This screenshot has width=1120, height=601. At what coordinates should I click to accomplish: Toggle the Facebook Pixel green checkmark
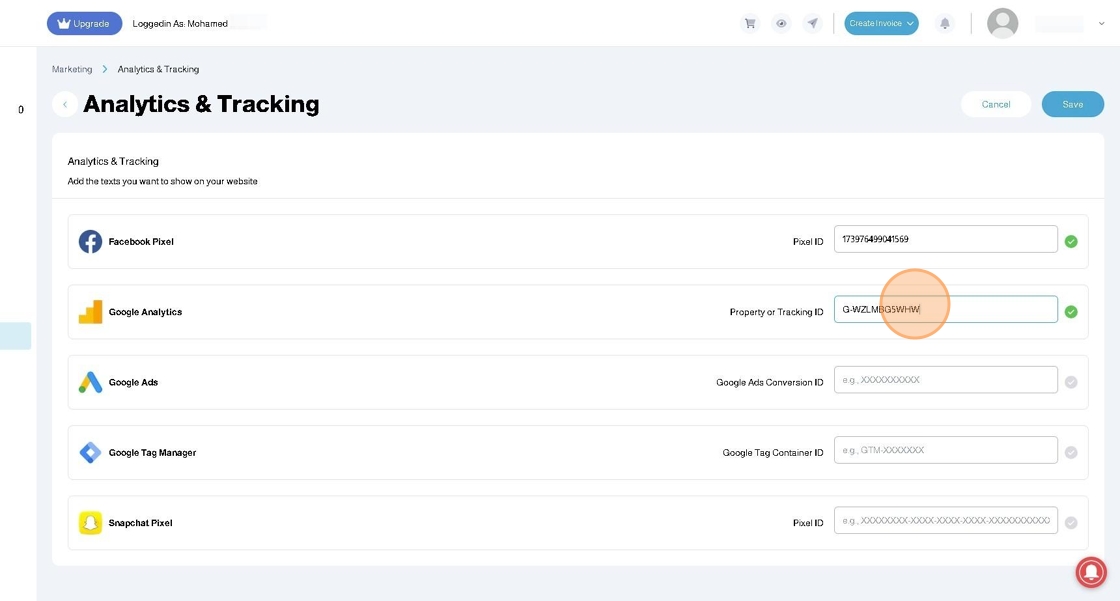(1071, 242)
